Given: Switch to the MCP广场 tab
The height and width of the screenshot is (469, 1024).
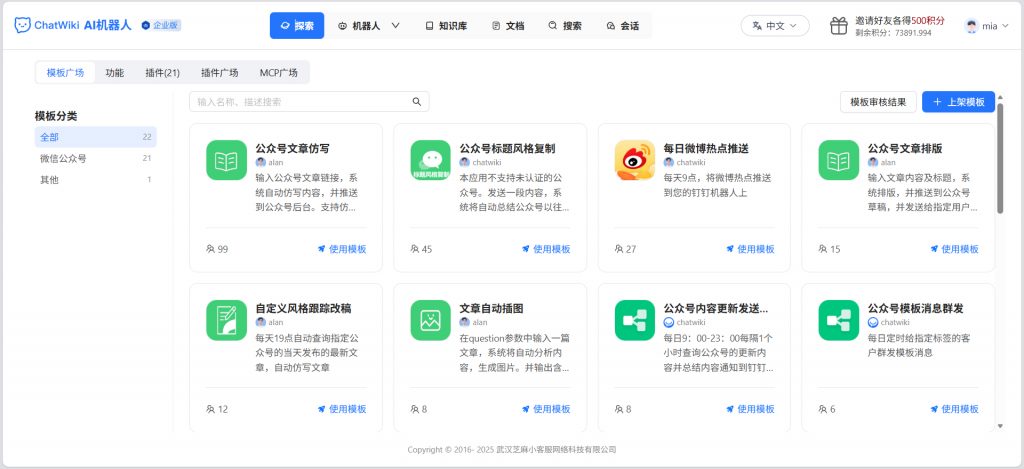Looking at the screenshot, I should tap(279, 73).
